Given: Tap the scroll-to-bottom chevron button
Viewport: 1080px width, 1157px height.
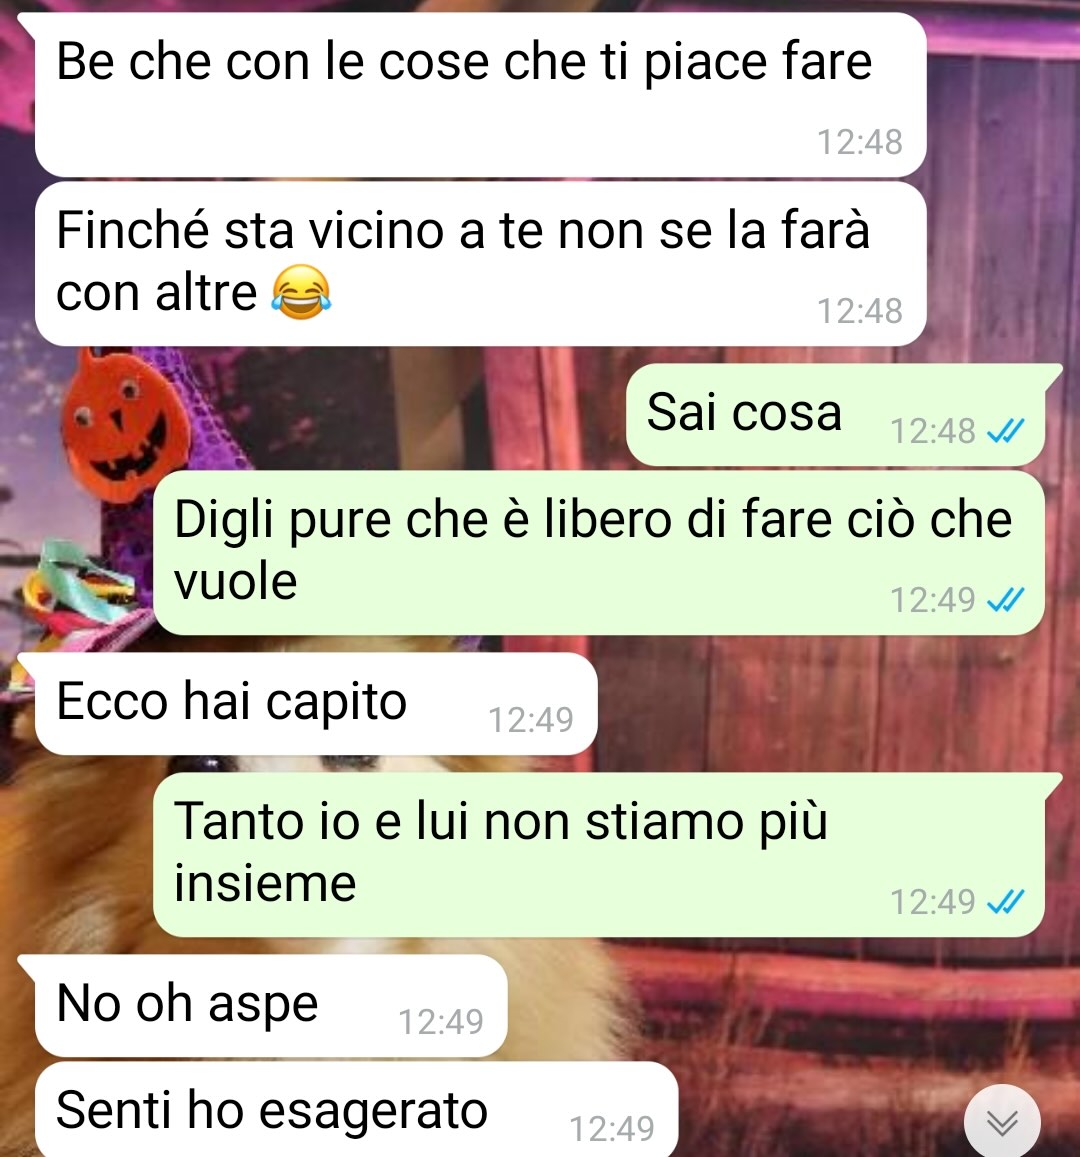Looking at the screenshot, I should pos(1002,1122).
